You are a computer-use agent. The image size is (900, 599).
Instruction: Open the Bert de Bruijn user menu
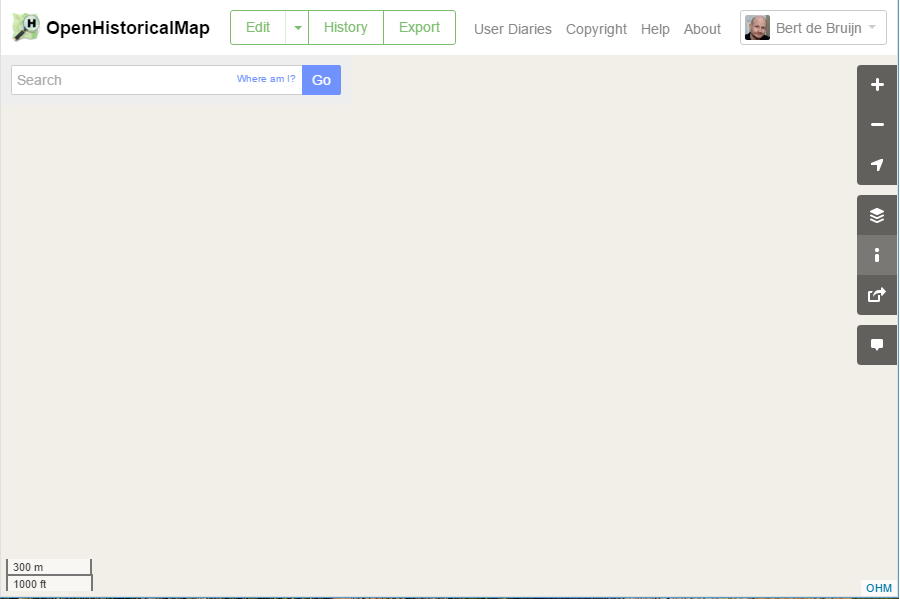click(x=813, y=28)
